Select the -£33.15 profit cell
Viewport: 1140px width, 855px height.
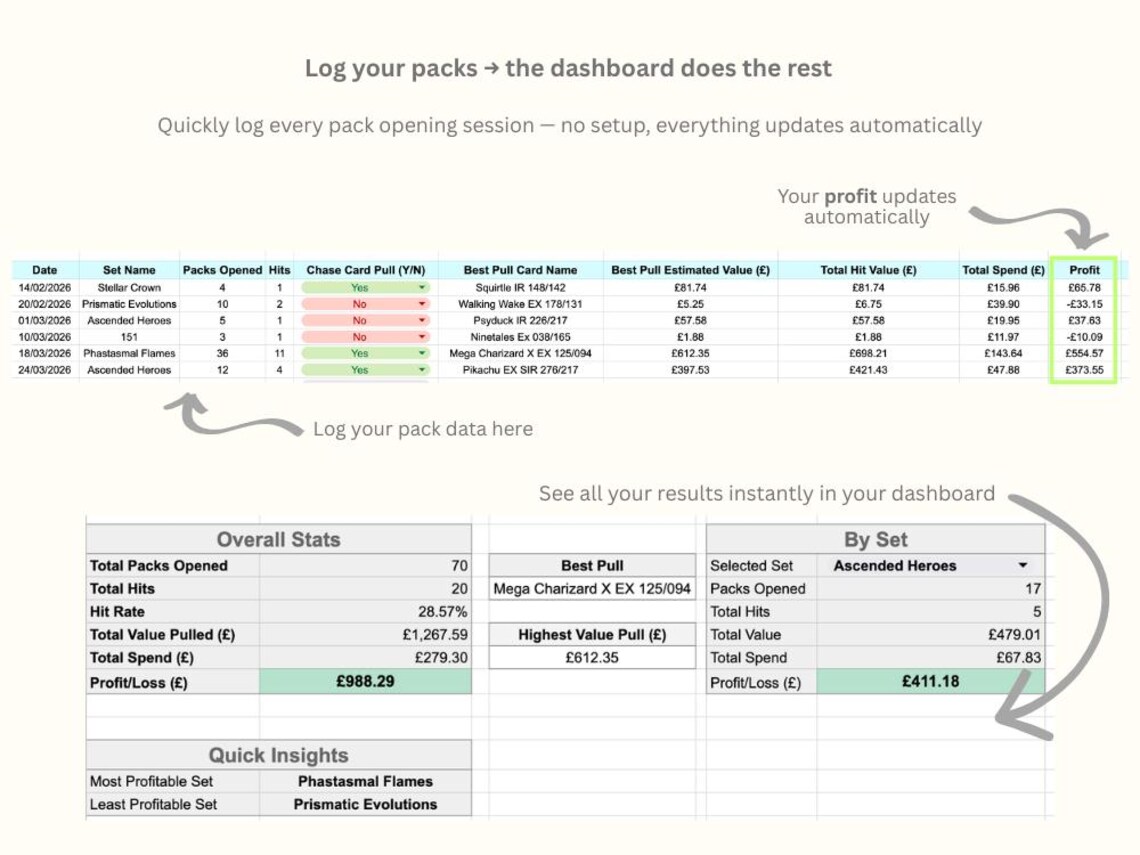1084,304
